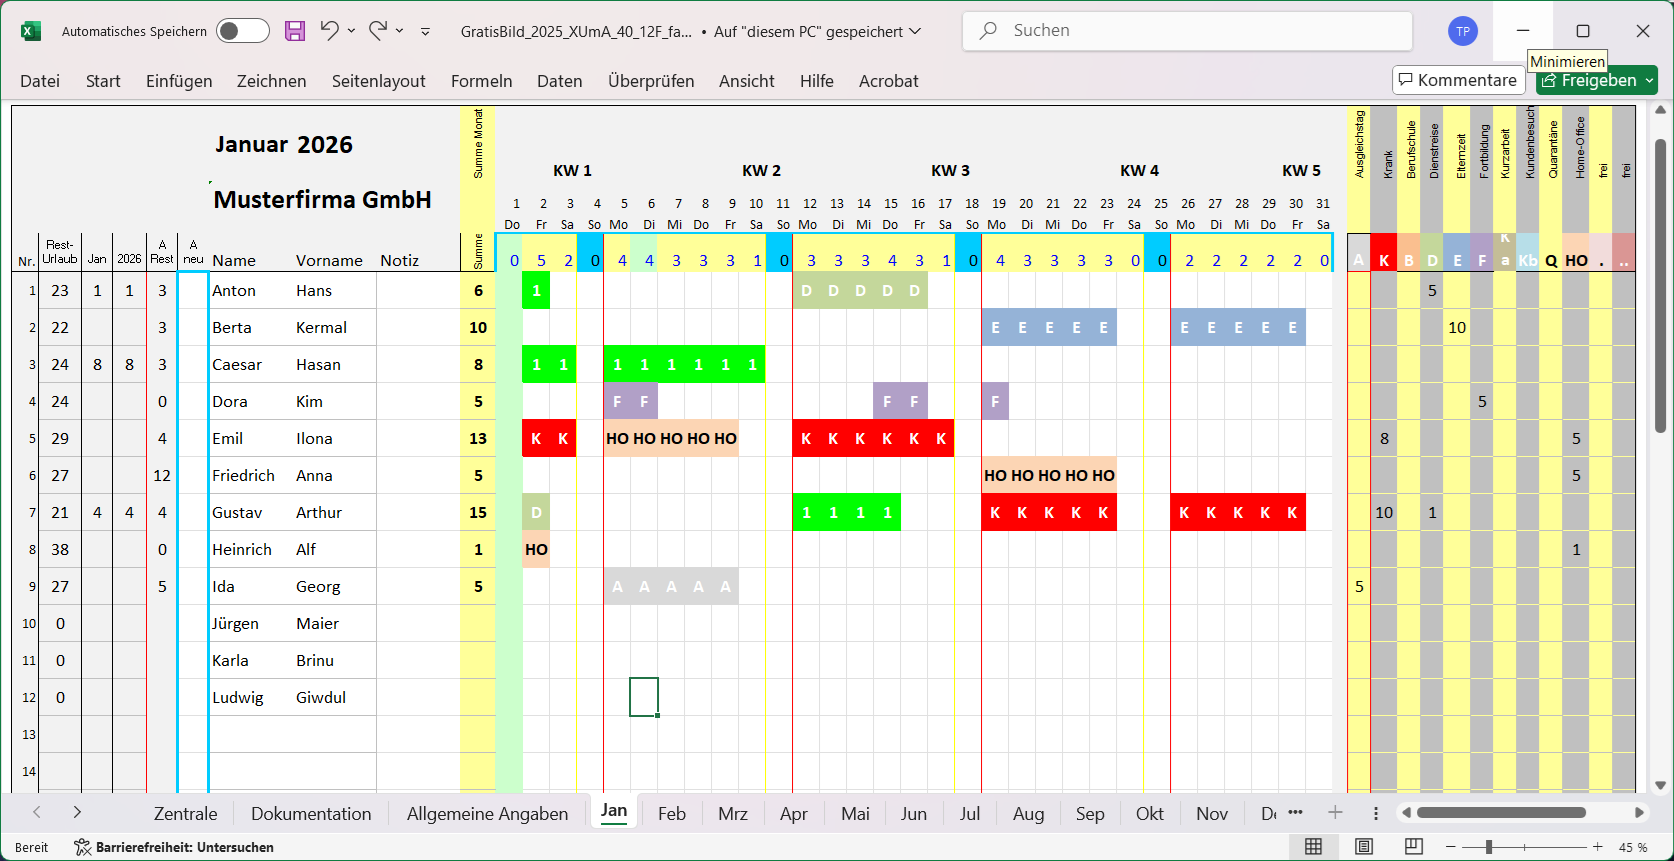Click the user account avatar TP
The height and width of the screenshot is (861, 1674).
1462,31
